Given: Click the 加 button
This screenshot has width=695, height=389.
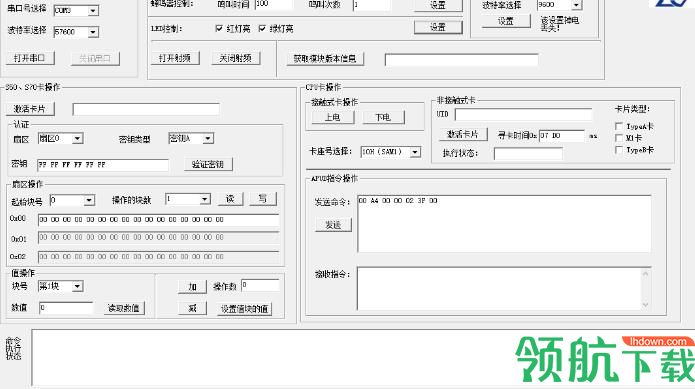Looking at the screenshot, I should point(192,287).
